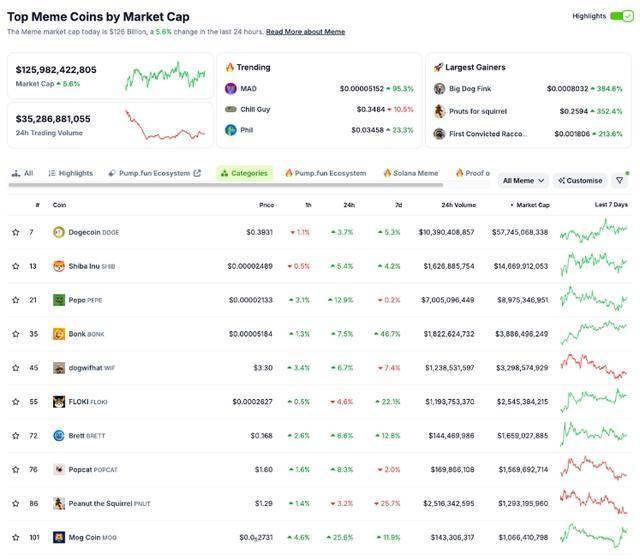Select the partially hidden Proof tab

(473, 173)
